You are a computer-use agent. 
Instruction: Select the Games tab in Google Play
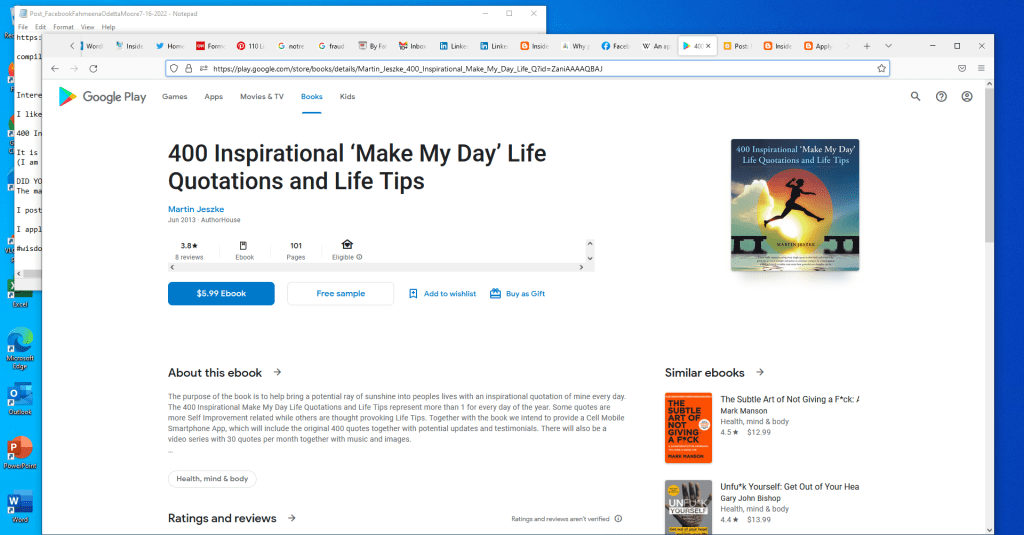point(175,97)
